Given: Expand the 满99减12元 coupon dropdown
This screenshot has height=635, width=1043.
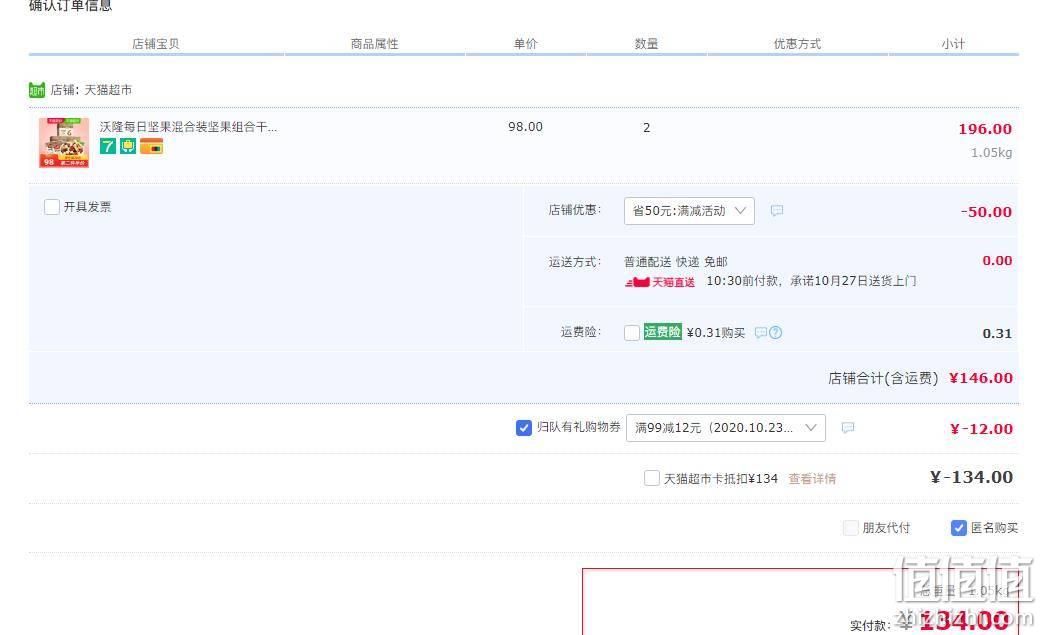Looking at the screenshot, I should (726, 428).
